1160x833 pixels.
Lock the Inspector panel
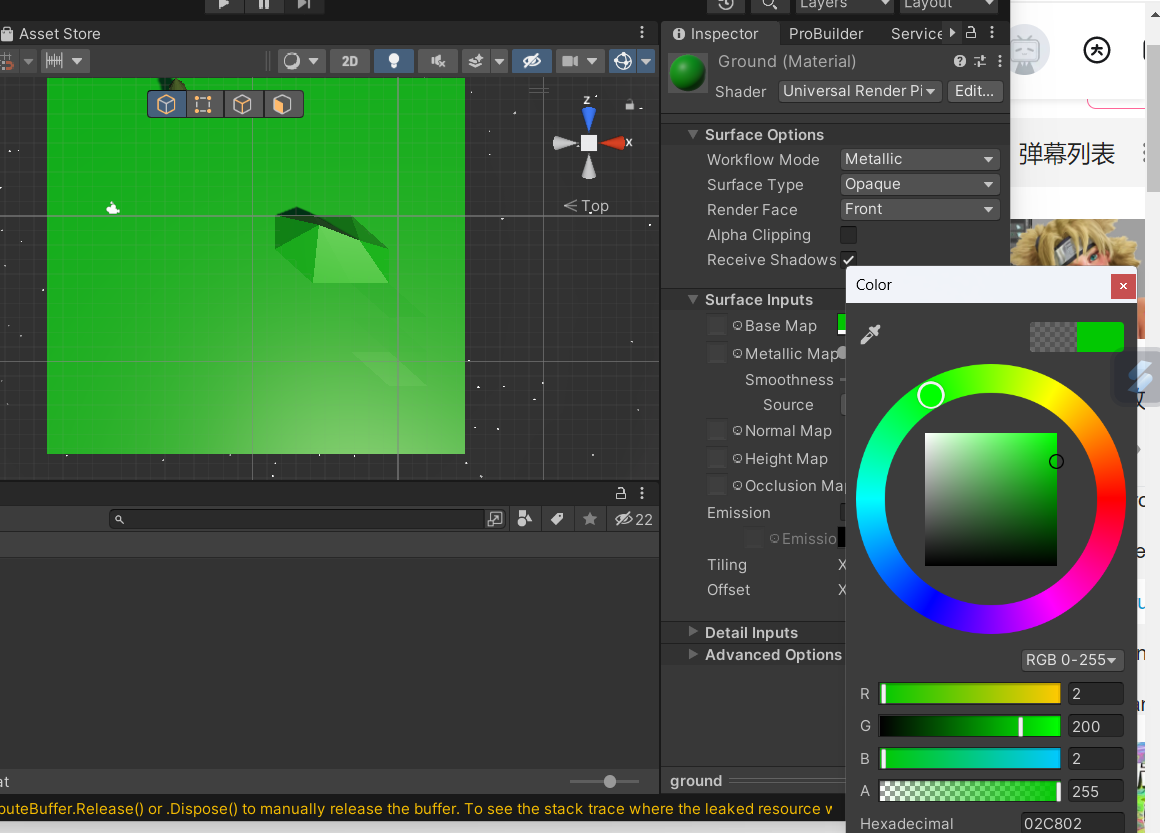tap(971, 33)
